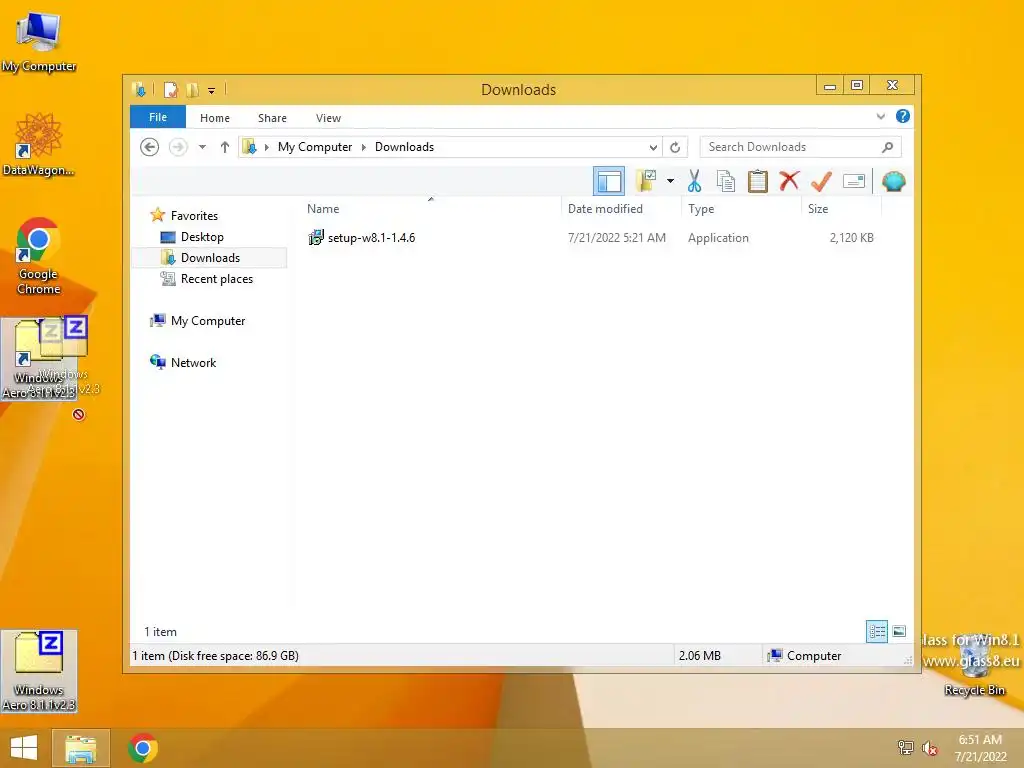Click the Rename label icon

point(854,181)
